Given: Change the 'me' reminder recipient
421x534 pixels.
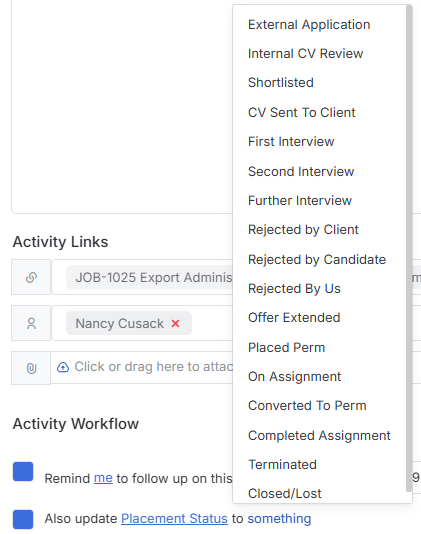Looking at the screenshot, I should click(103, 478).
